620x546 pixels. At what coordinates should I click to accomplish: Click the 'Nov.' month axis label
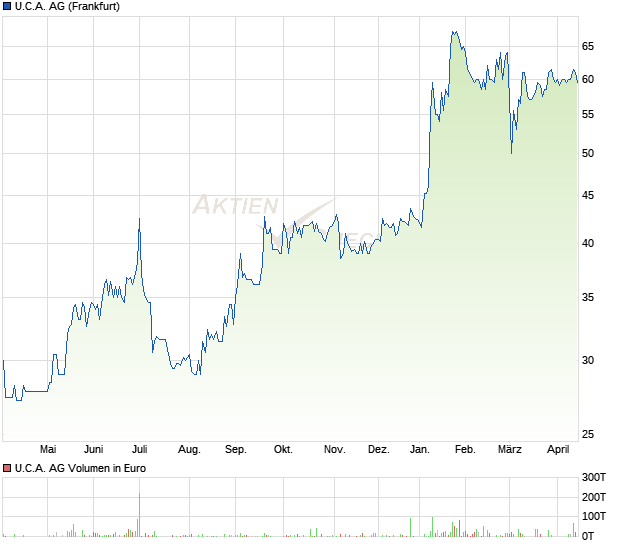(x=335, y=450)
